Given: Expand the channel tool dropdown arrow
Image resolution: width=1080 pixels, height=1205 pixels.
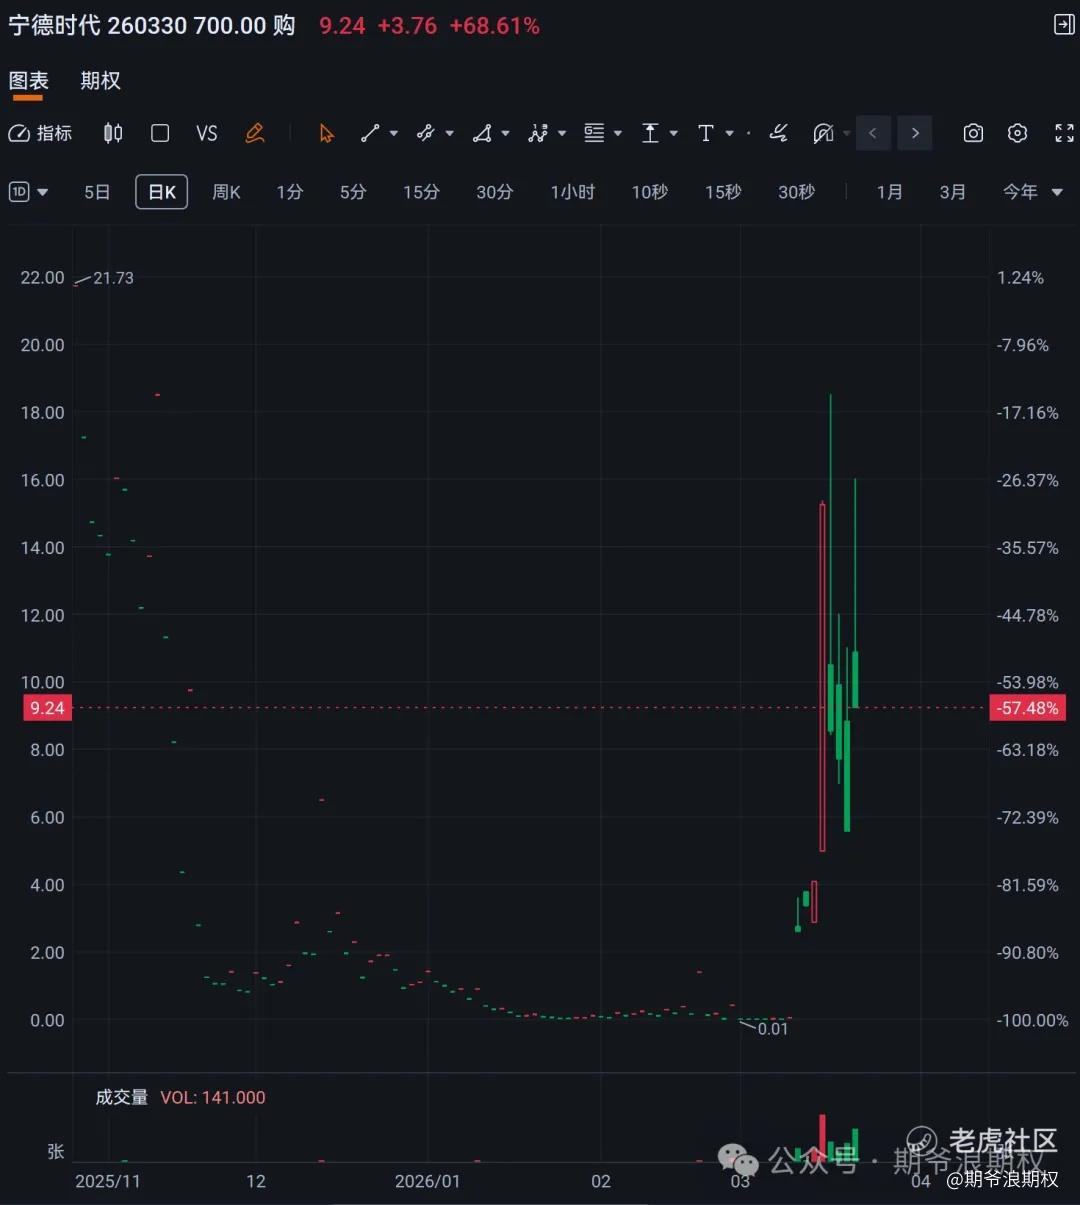Looking at the screenshot, I should (449, 133).
